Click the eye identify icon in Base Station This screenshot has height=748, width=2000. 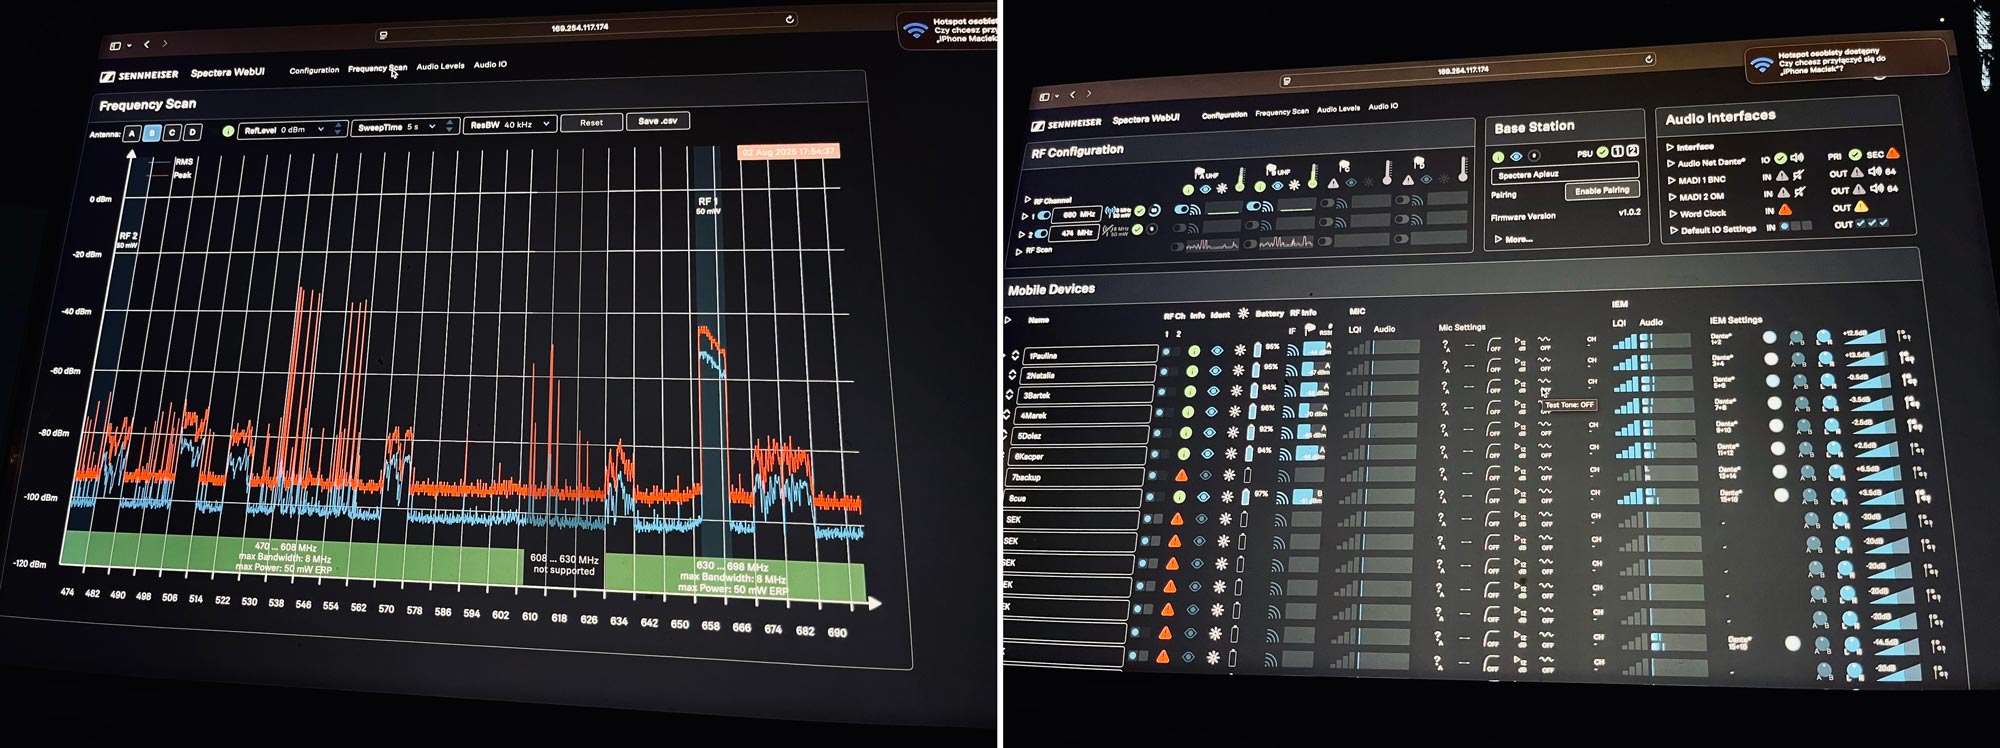tap(1516, 156)
